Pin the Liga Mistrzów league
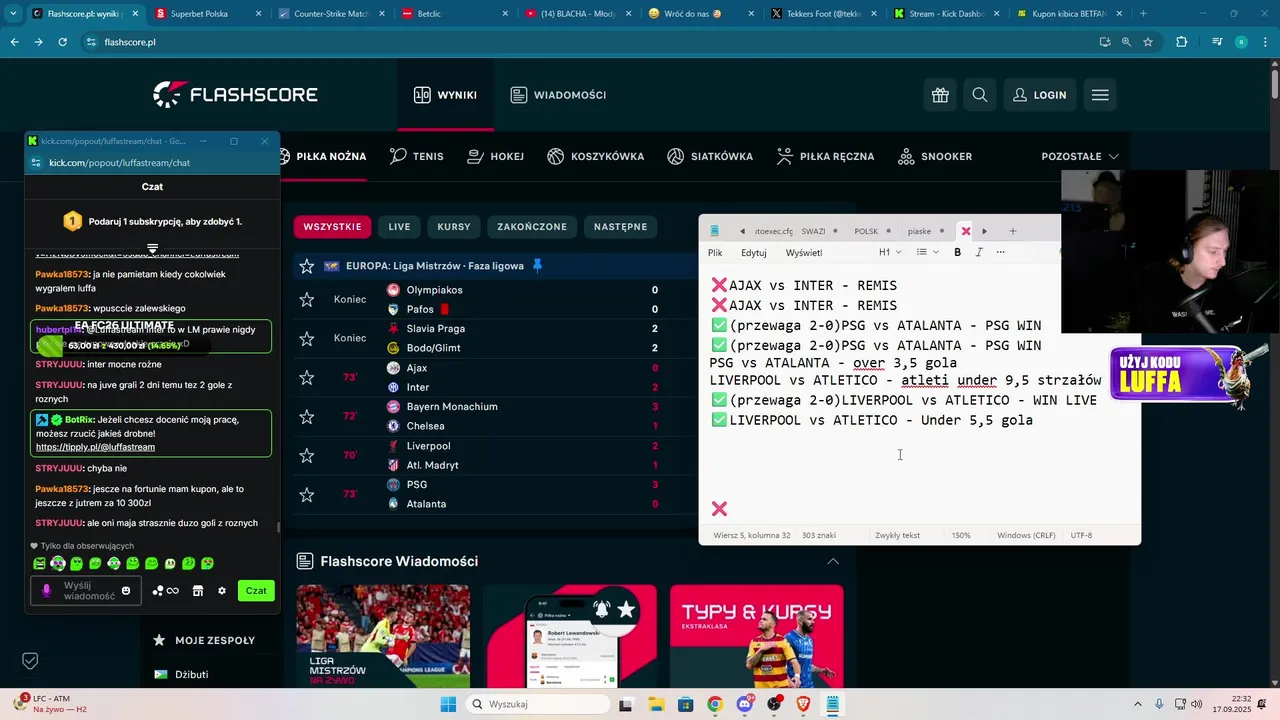Image resolution: width=1280 pixels, height=720 pixels. pos(537,266)
